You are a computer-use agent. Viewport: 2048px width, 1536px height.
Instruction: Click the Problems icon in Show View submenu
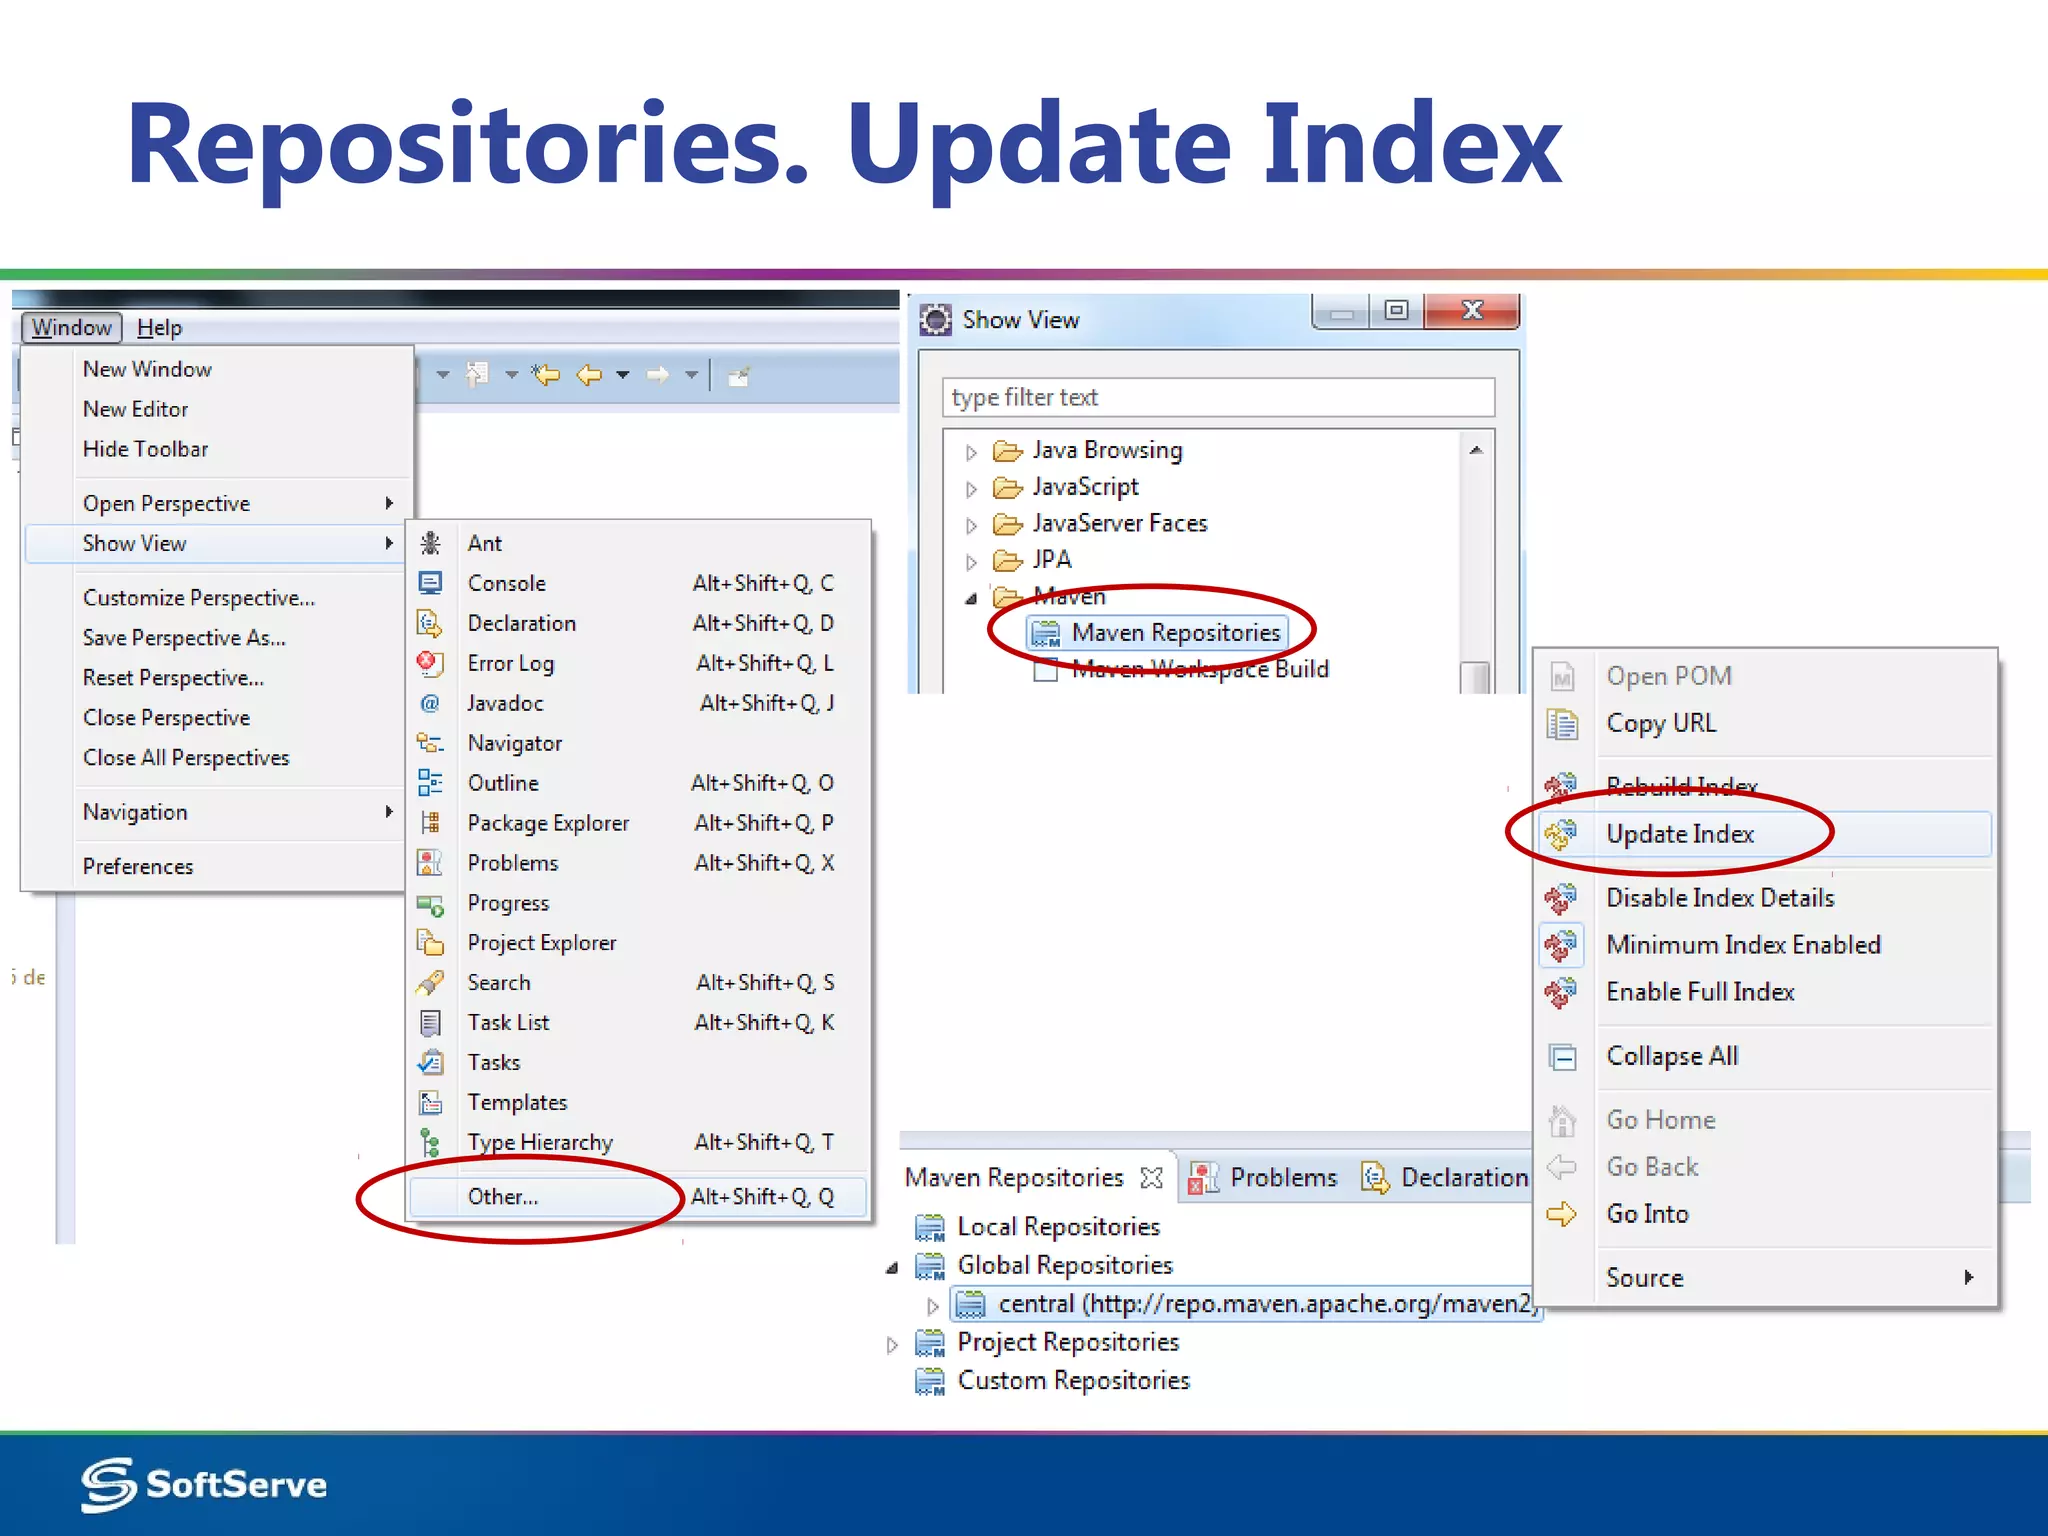click(x=430, y=863)
